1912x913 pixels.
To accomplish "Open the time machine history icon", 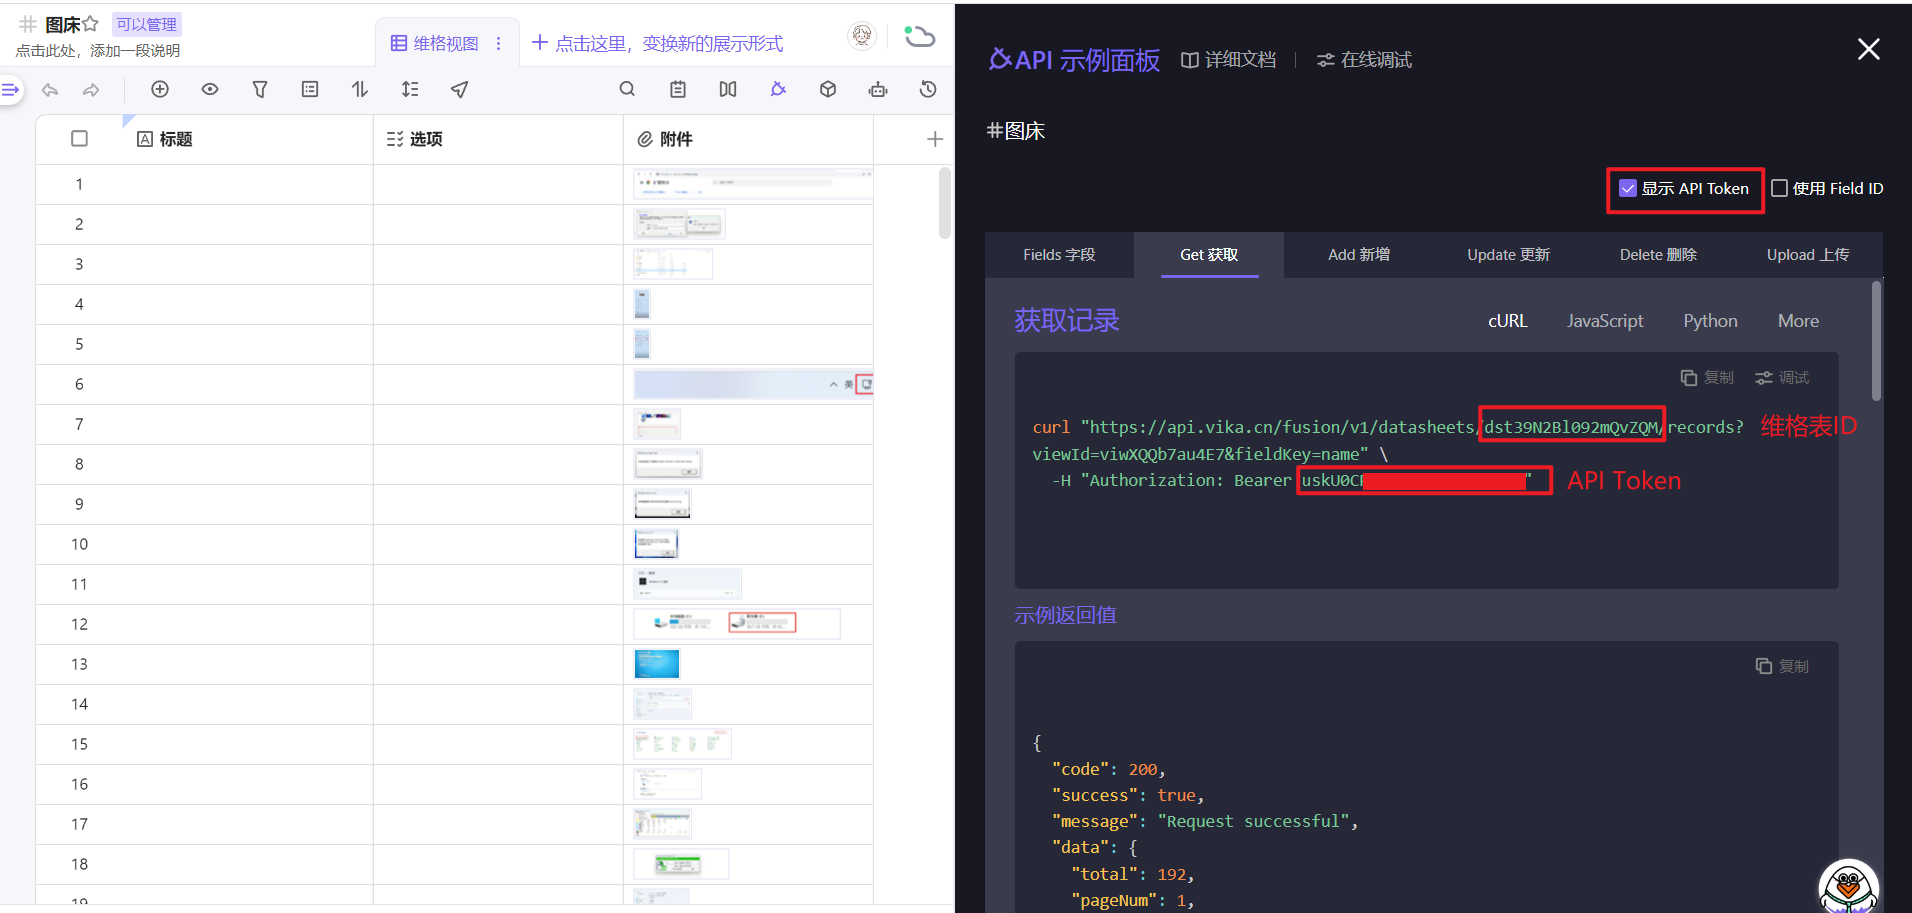I will (928, 89).
